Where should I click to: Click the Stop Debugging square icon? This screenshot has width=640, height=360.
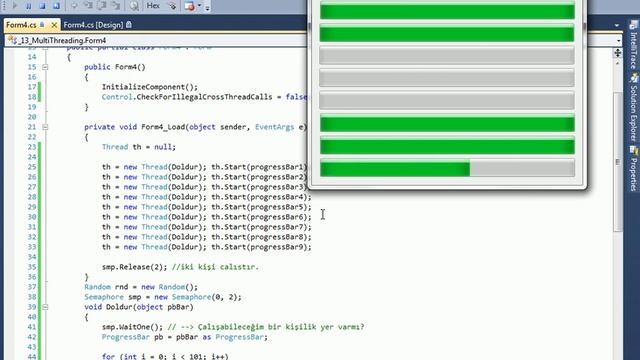(42, 6)
